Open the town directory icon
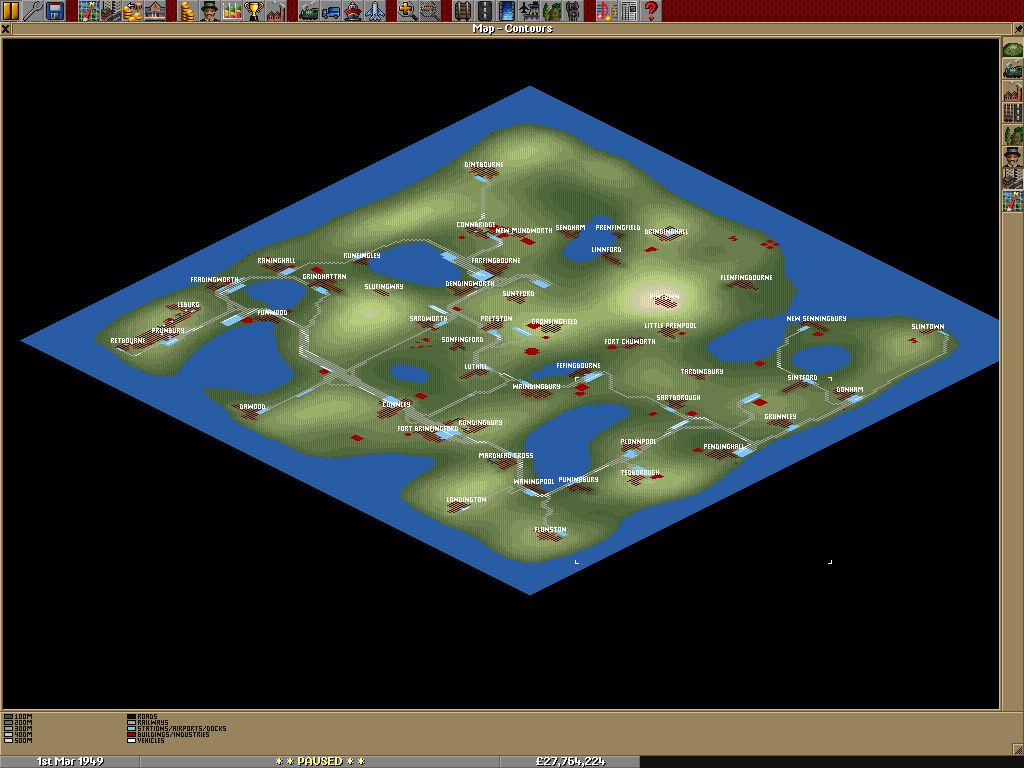 click(x=111, y=10)
